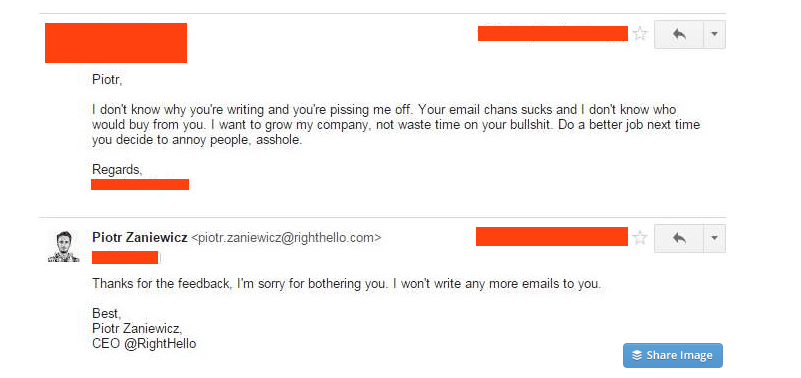The height and width of the screenshot is (378, 801).
Task: Reply to the first email using arrow icon
Action: [679, 34]
